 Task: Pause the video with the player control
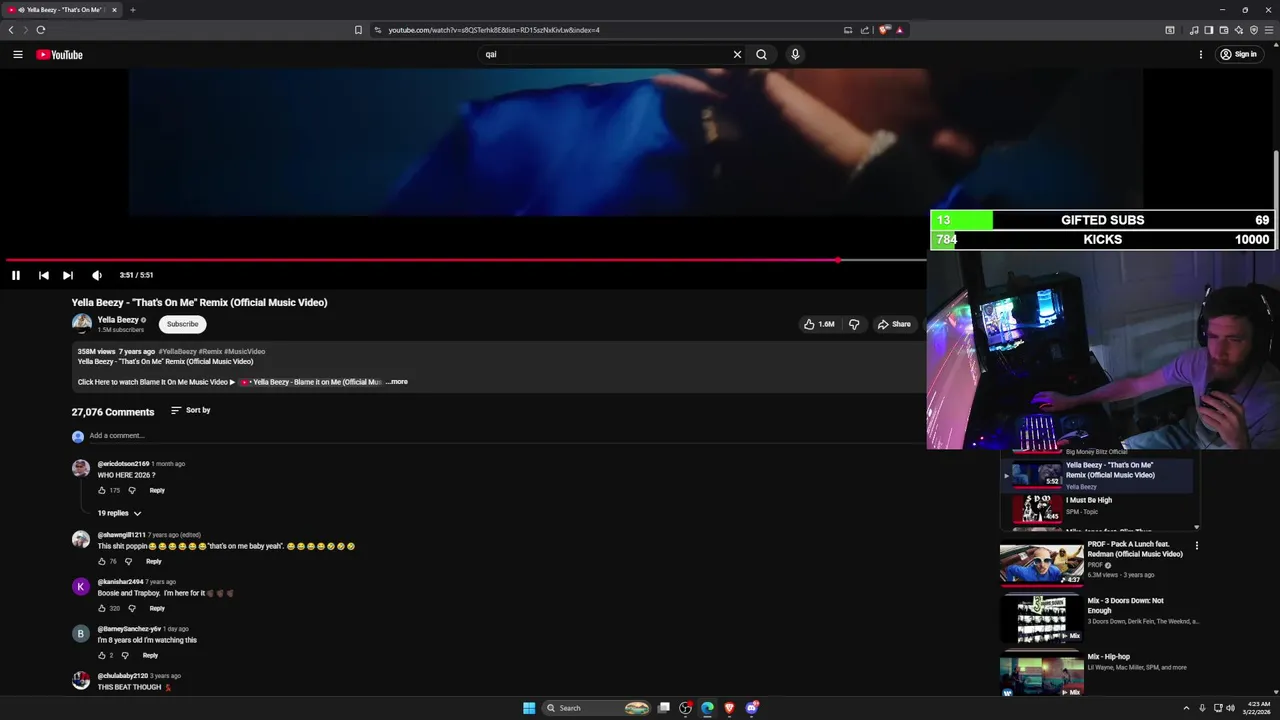(16, 275)
